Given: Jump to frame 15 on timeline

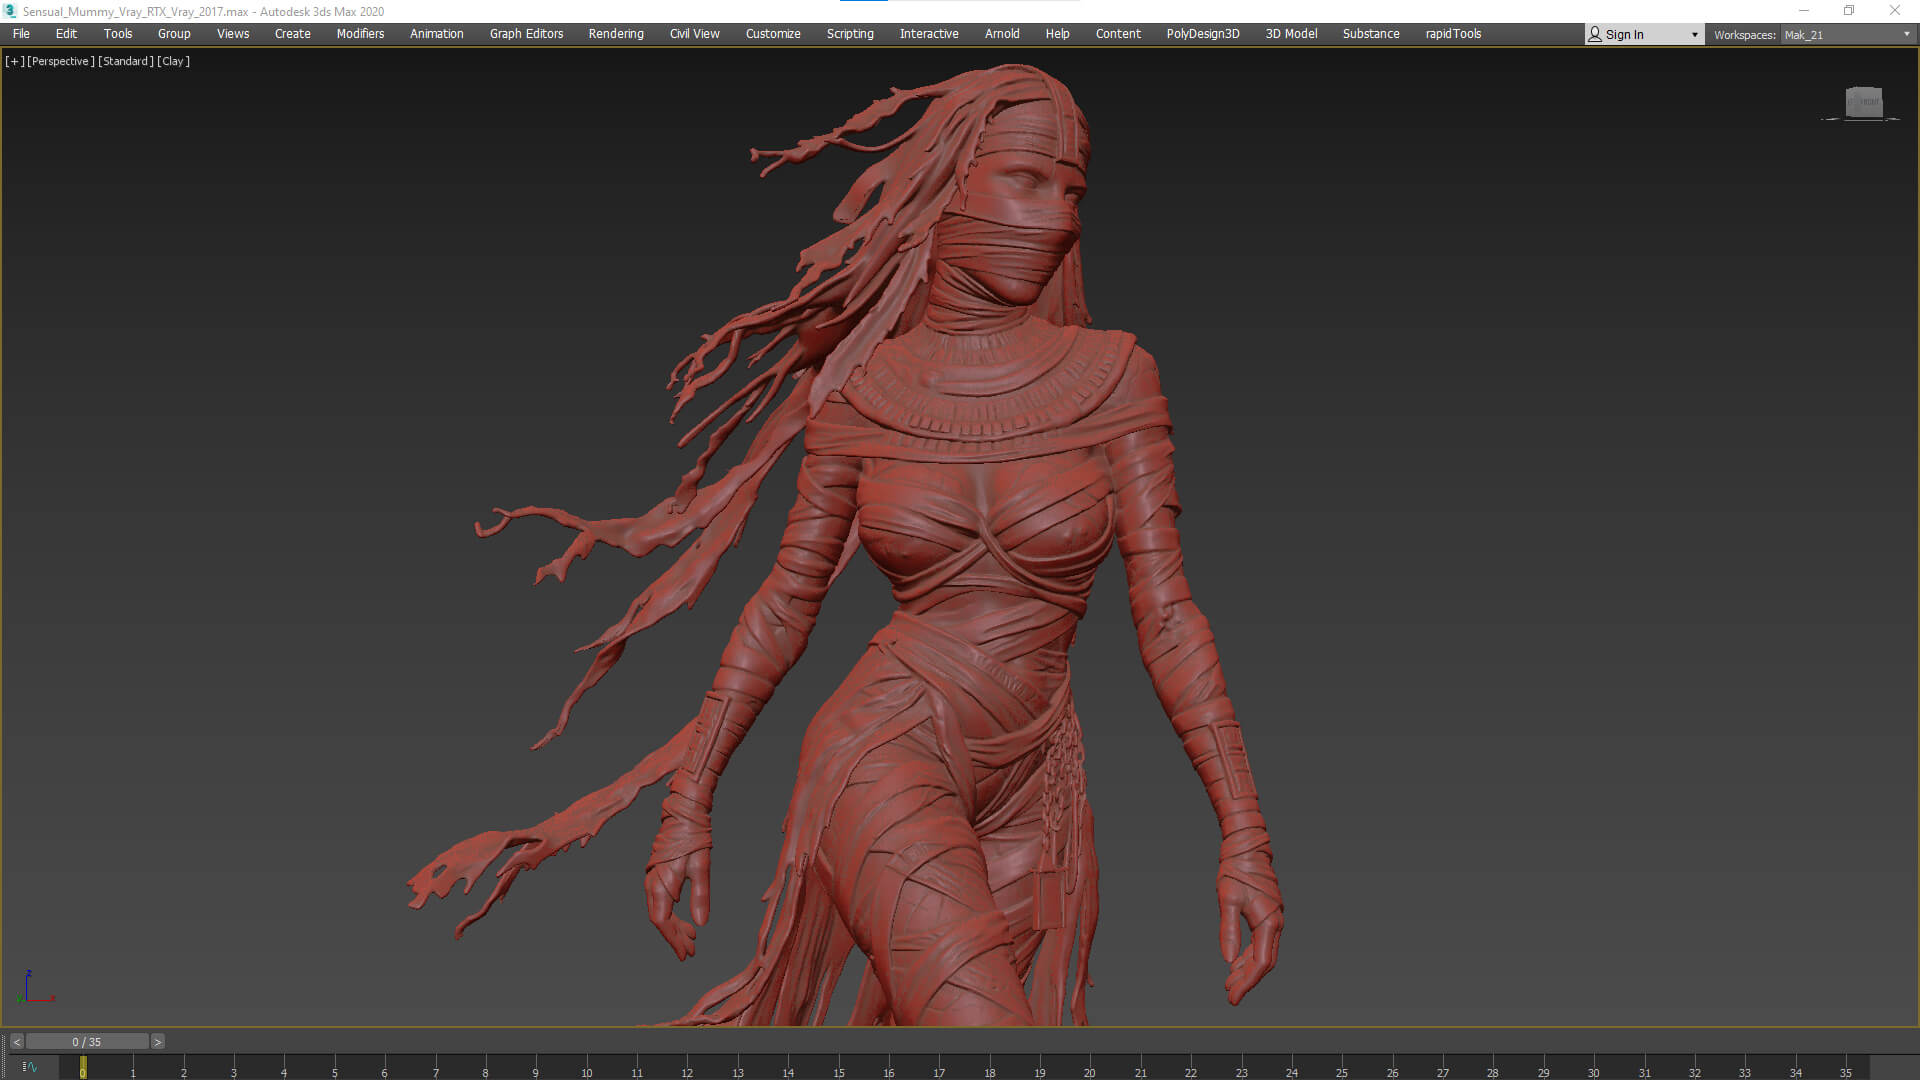Looking at the screenshot, I should coord(839,1073).
